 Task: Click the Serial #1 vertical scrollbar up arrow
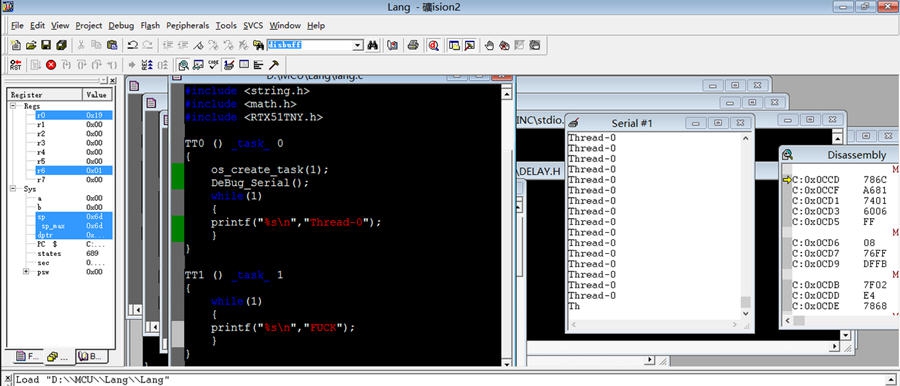coord(746,138)
